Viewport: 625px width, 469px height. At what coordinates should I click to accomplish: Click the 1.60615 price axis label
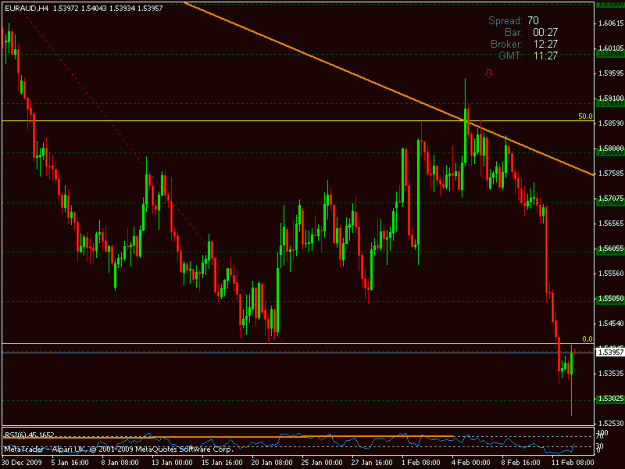(x=610, y=24)
